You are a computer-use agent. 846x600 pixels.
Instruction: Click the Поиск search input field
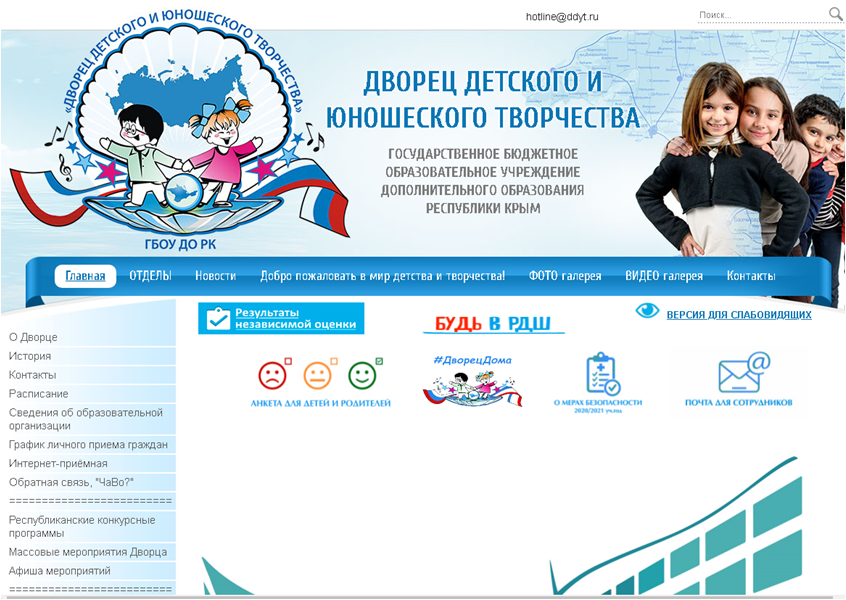pos(760,15)
